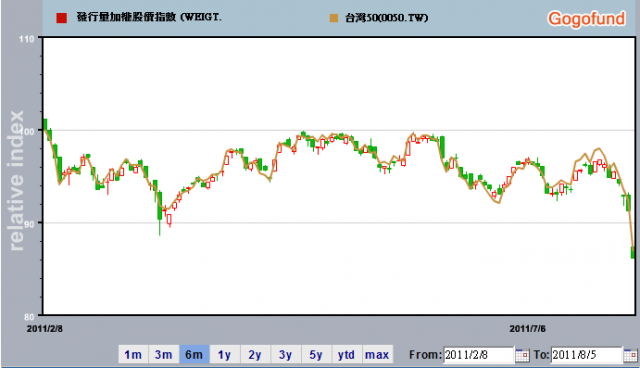
Task: Click the 80 y-axis value
Action: tap(29, 317)
